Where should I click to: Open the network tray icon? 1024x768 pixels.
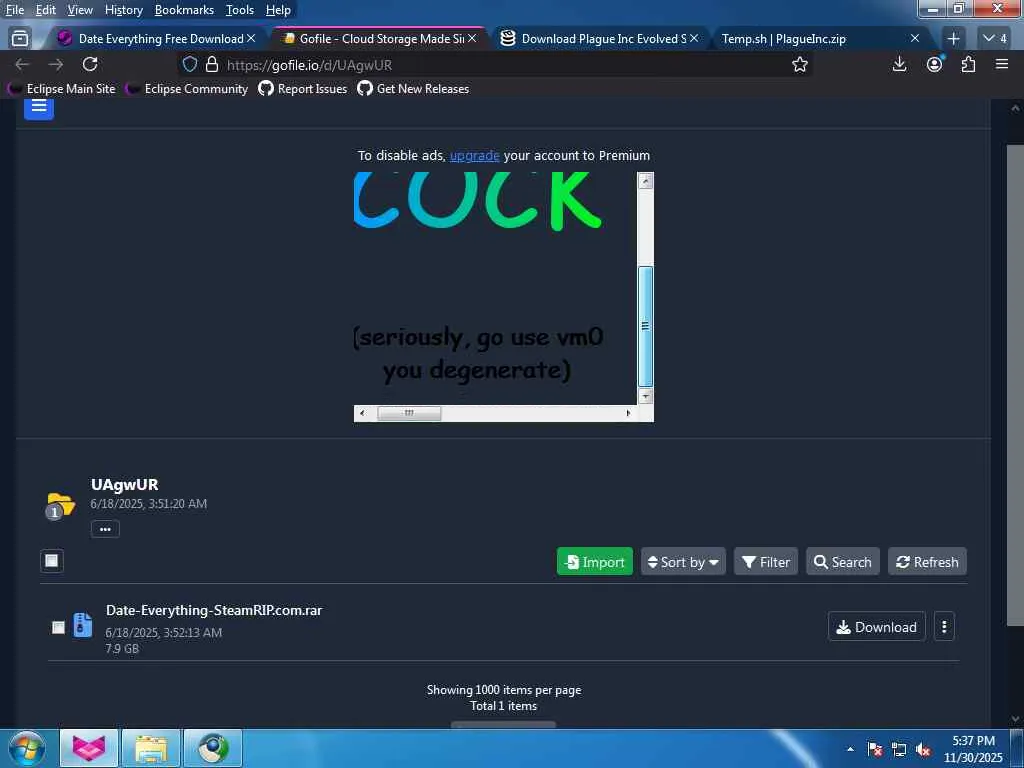[x=899, y=749]
